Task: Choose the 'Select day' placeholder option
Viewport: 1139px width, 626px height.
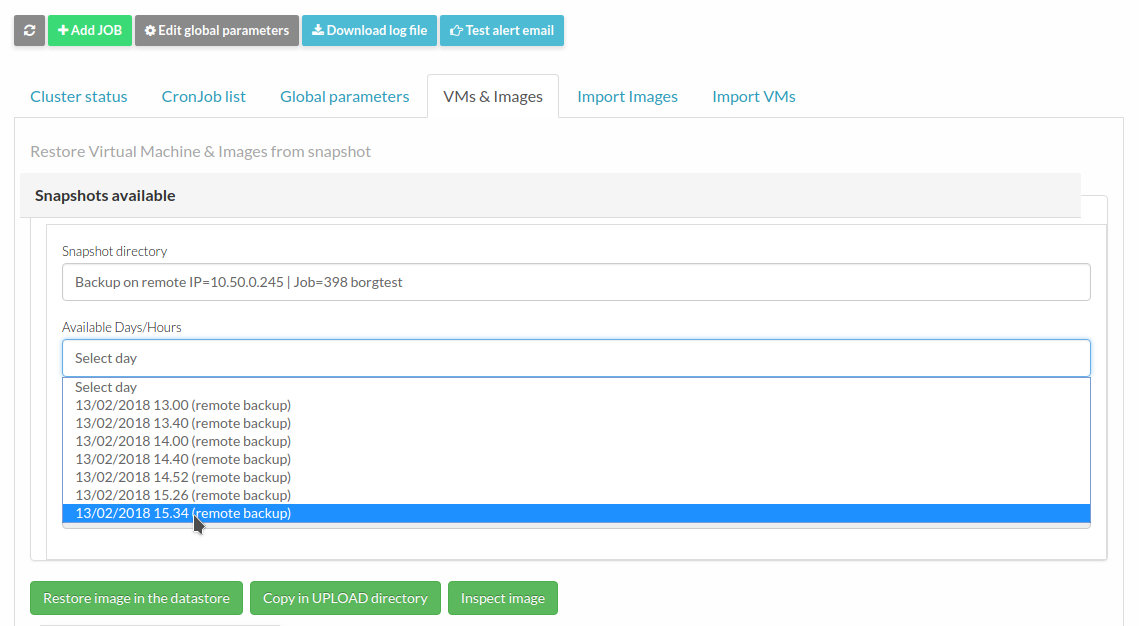Action: (576, 387)
